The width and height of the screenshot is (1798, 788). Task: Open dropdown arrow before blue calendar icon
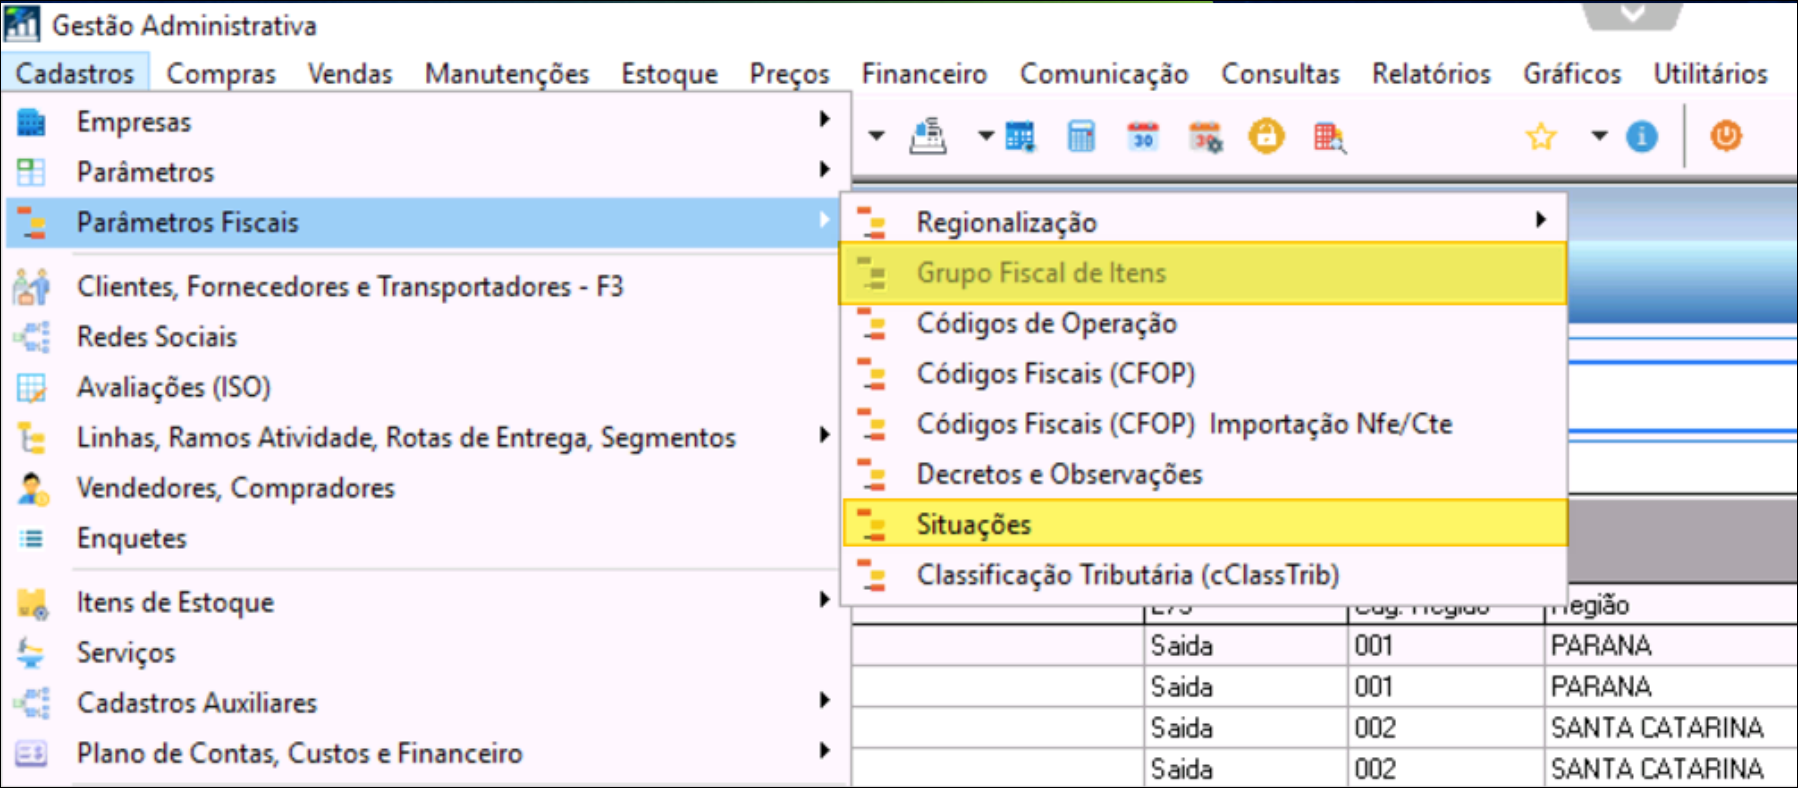point(986,136)
